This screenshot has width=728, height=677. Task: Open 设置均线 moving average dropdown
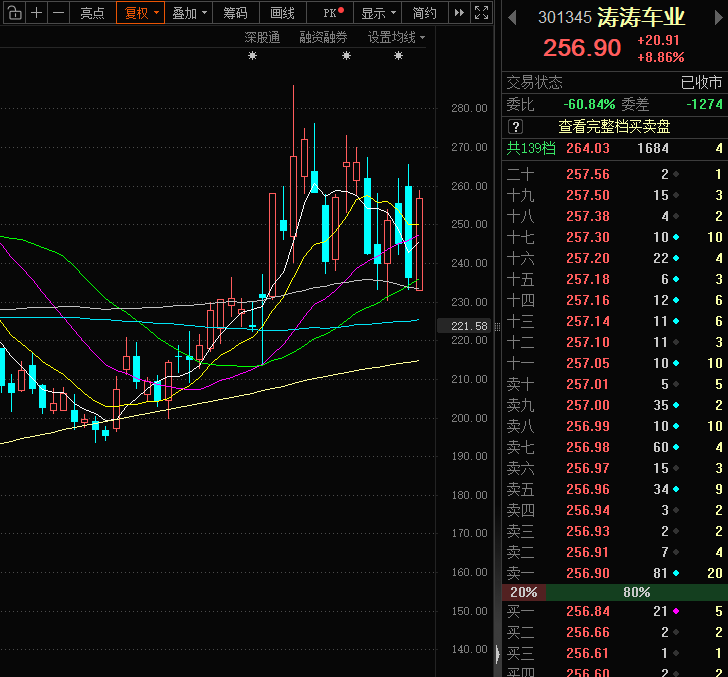[x=396, y=37]
